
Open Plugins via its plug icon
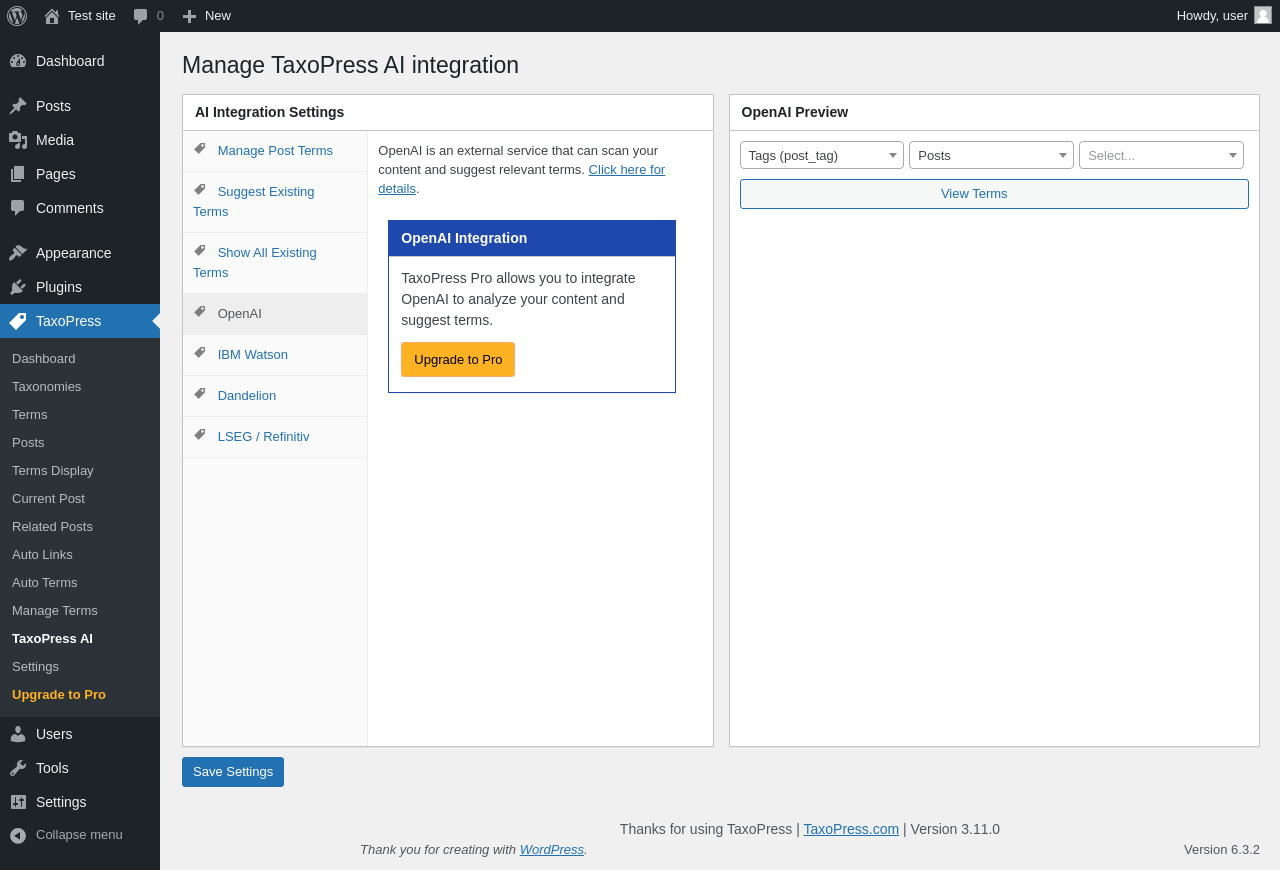(18, 287)
